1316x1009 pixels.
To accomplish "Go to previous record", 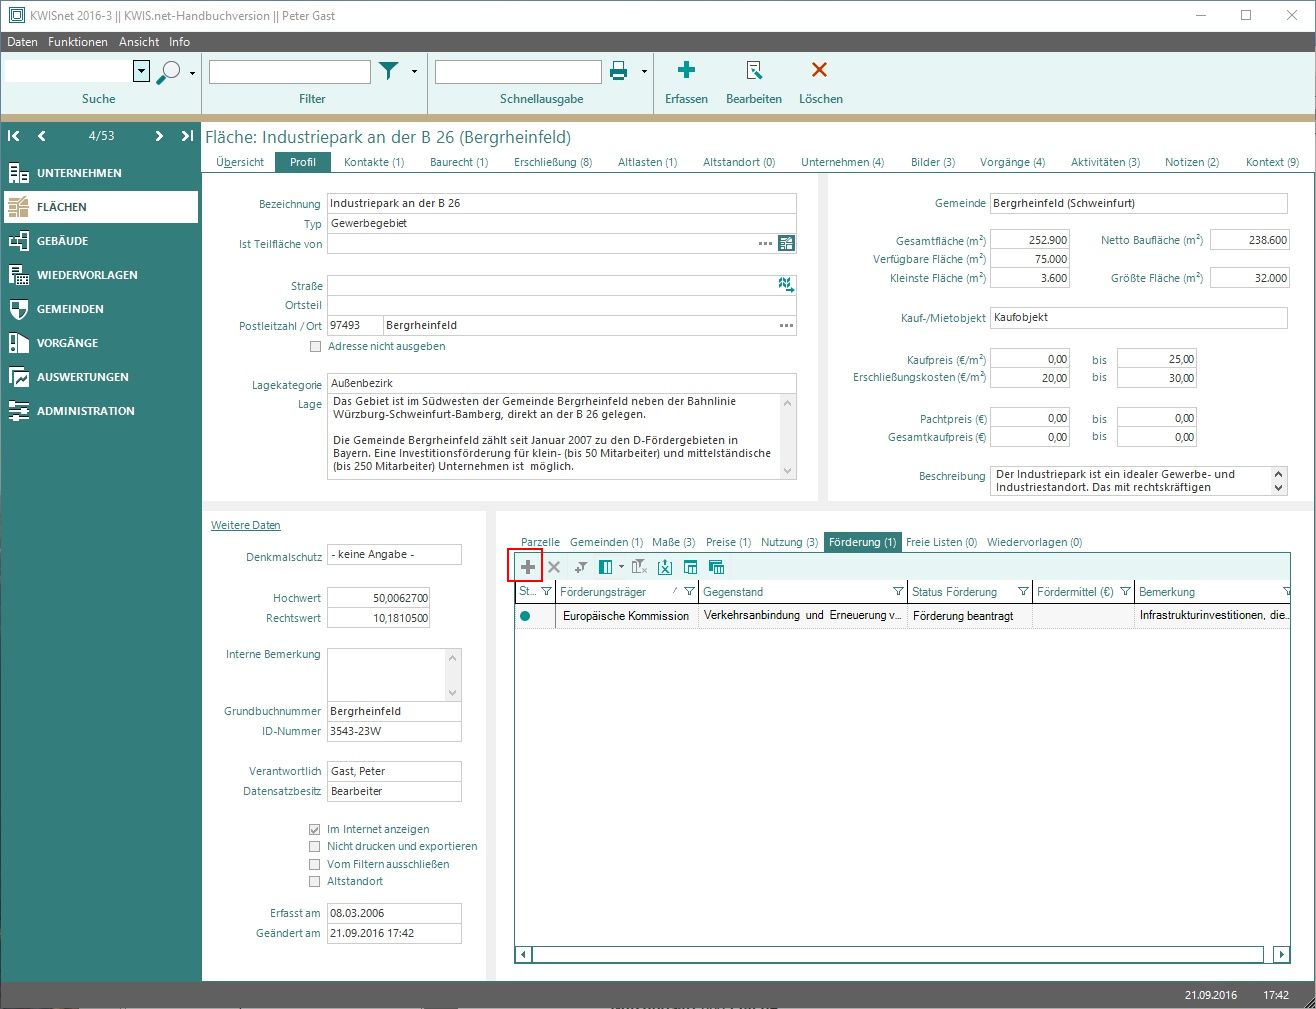I will pyautogui.click(x=41, y=136).
